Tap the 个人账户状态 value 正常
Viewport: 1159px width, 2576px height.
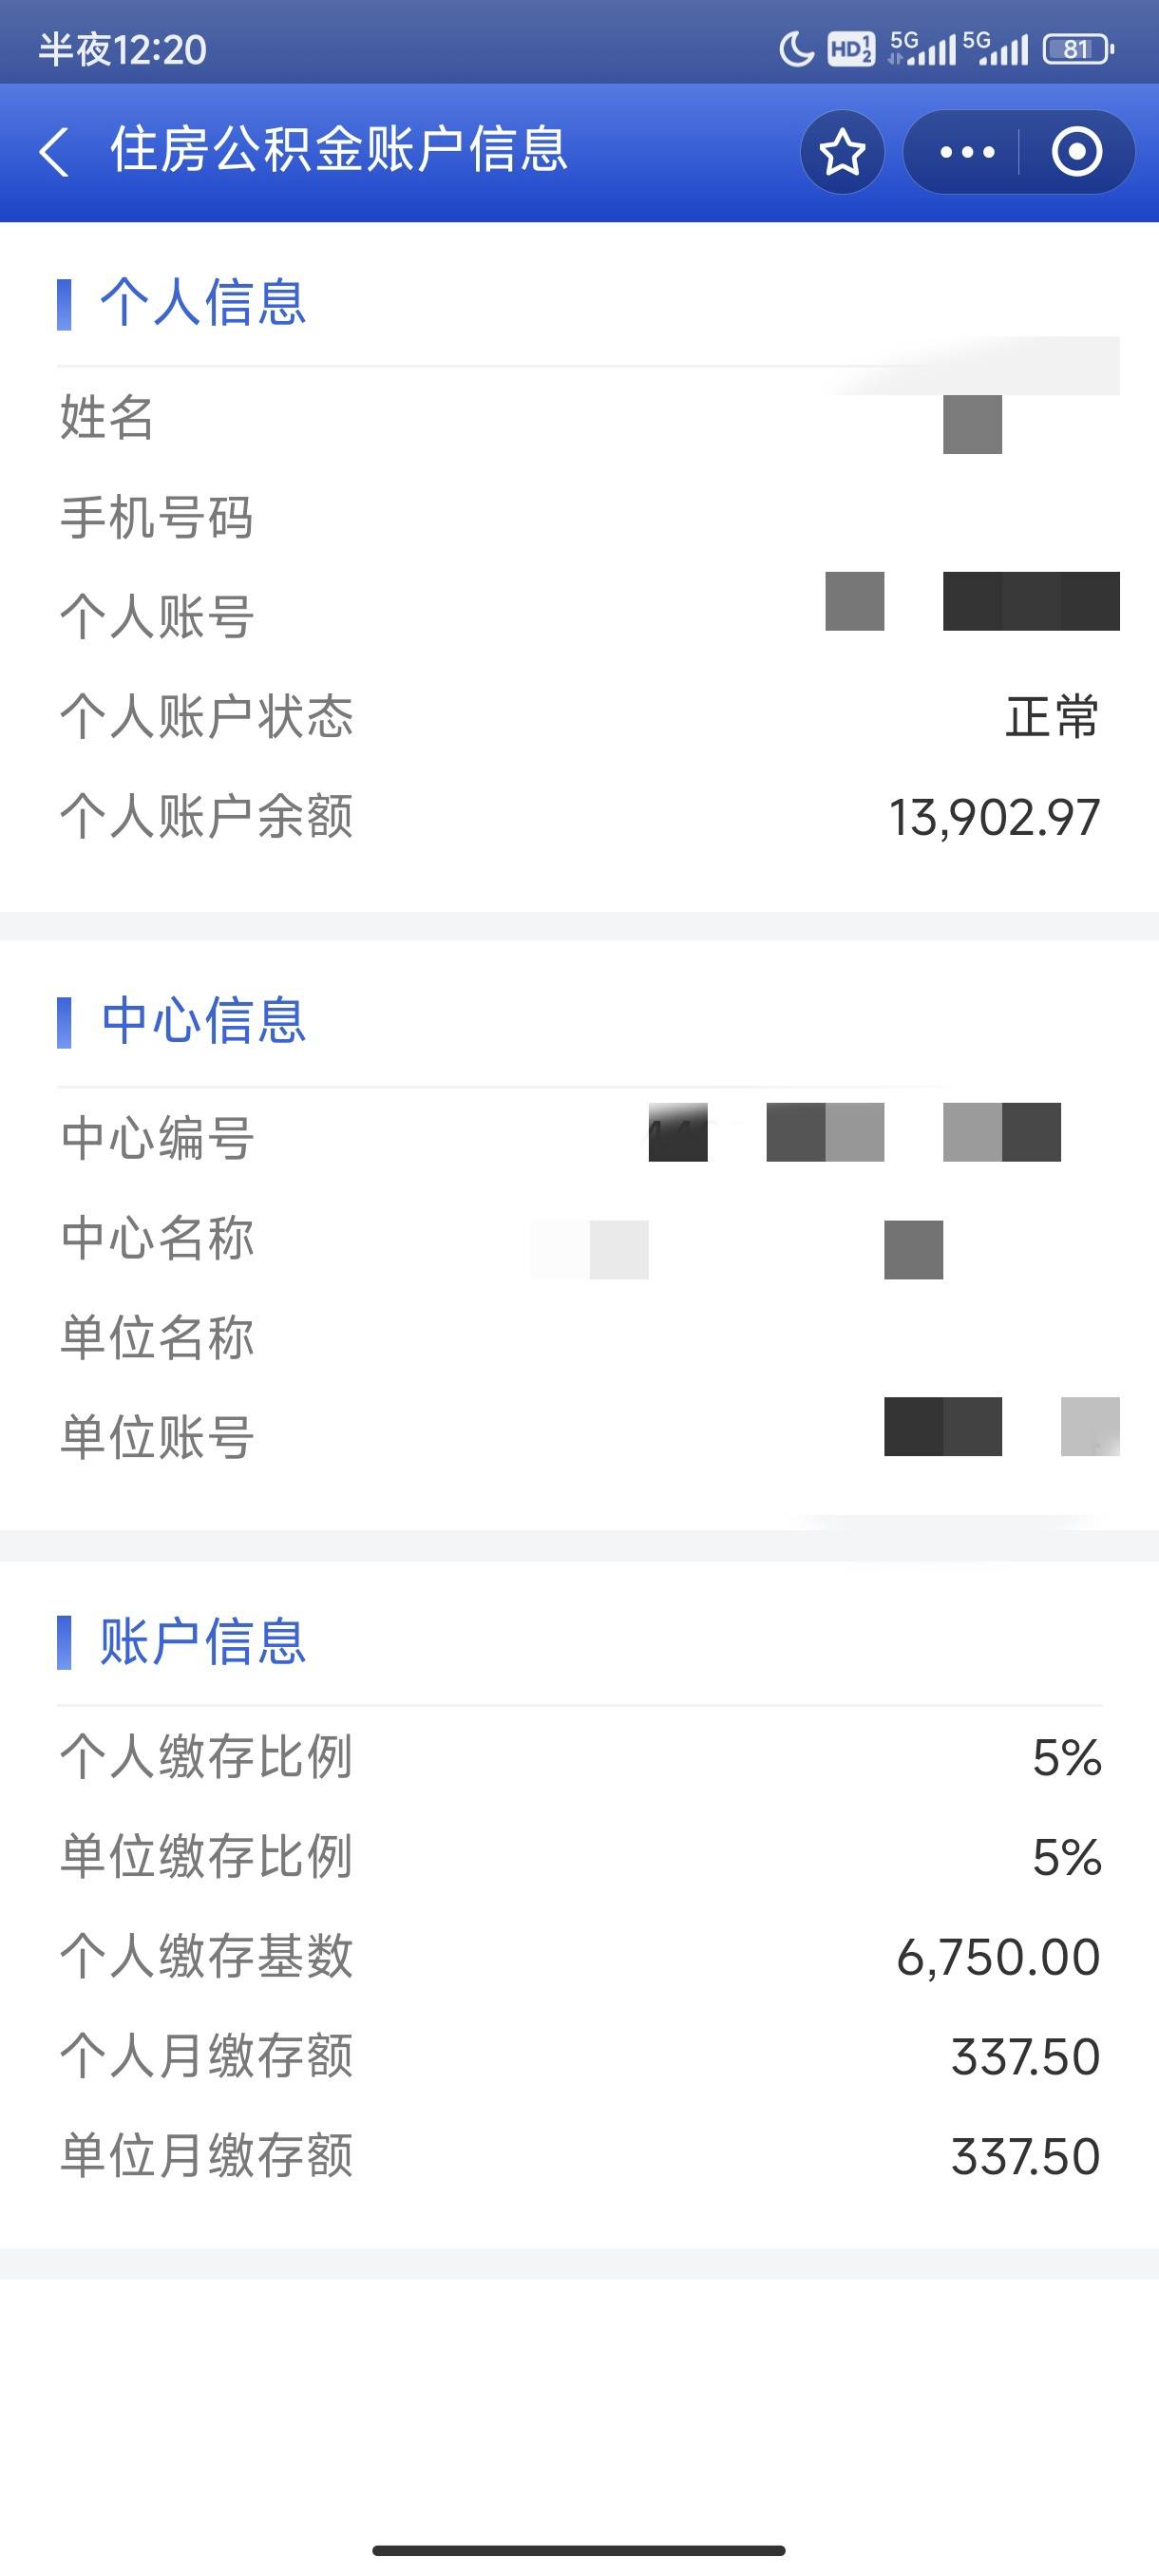pyautogui.click(x=1052, y=717)
